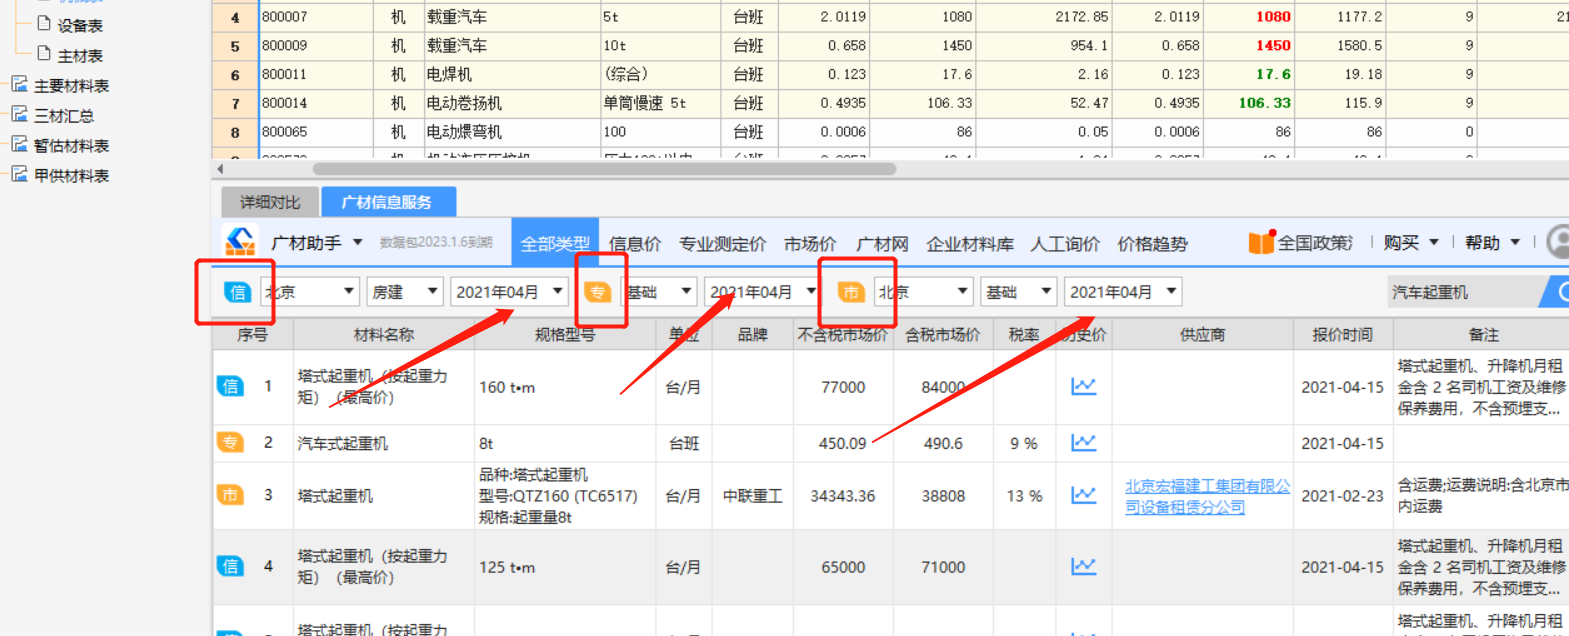The width and height of the screenshot is (1569, 636).
Task: Open the 全国政策 link
Action: (1315, 243)
